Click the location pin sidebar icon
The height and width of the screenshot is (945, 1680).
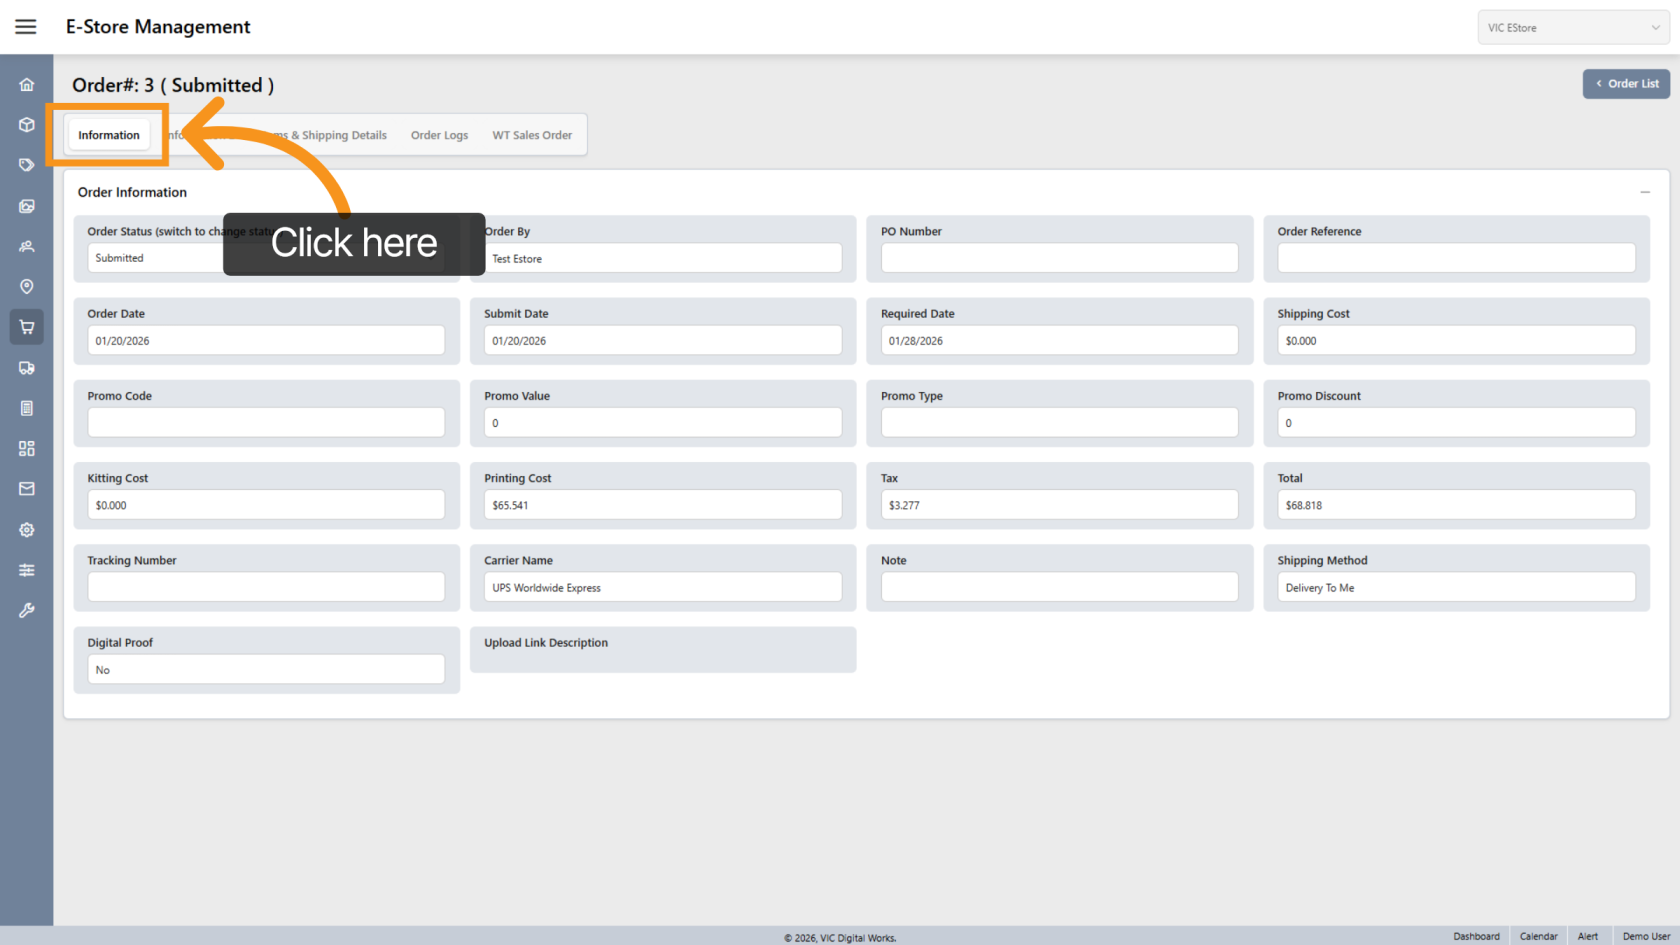[x=27, y=287]
